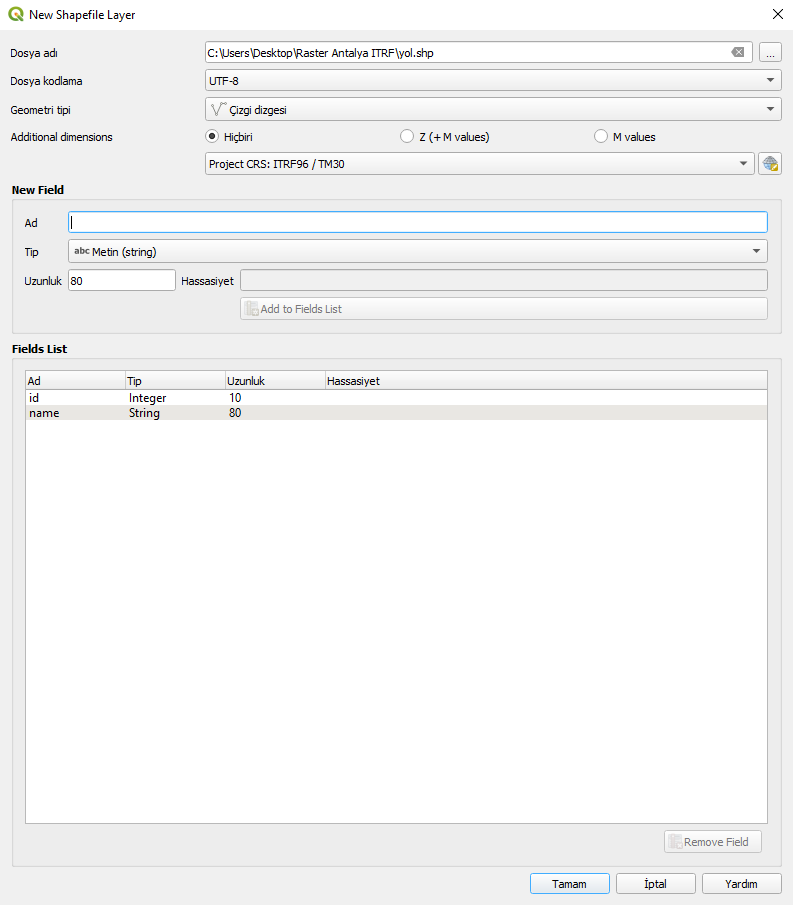Viewport: 793px width, 905px height.
Task: Clear the Dosya adı file path
Action: tap(738, 53)
